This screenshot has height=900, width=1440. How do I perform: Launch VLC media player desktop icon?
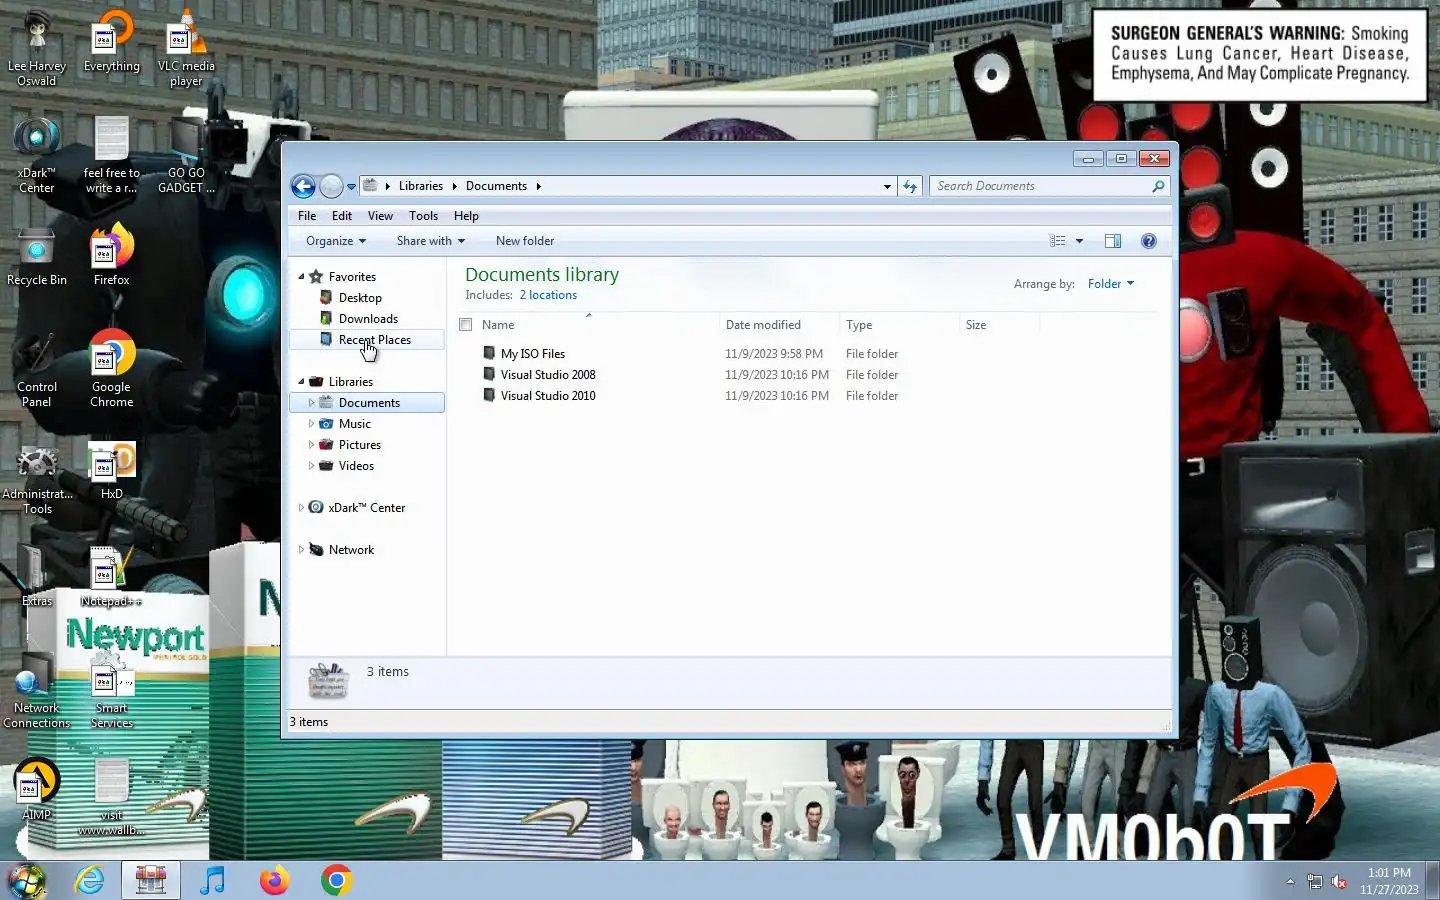click(186, 48)
